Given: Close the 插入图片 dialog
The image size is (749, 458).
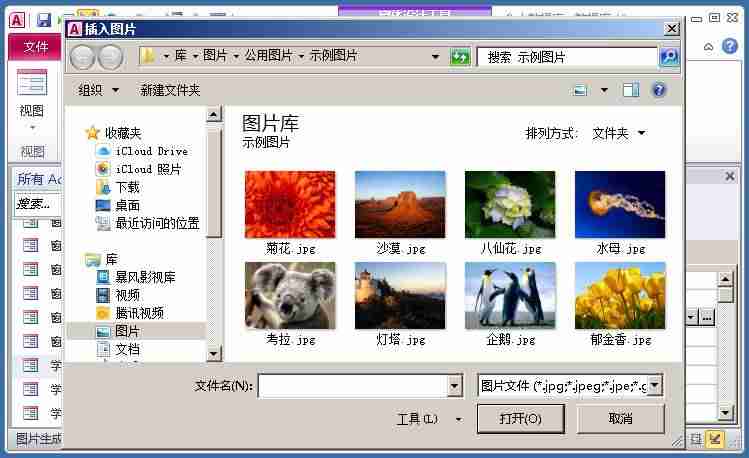Looking at the screenshot, I should [x=672, y=29].
